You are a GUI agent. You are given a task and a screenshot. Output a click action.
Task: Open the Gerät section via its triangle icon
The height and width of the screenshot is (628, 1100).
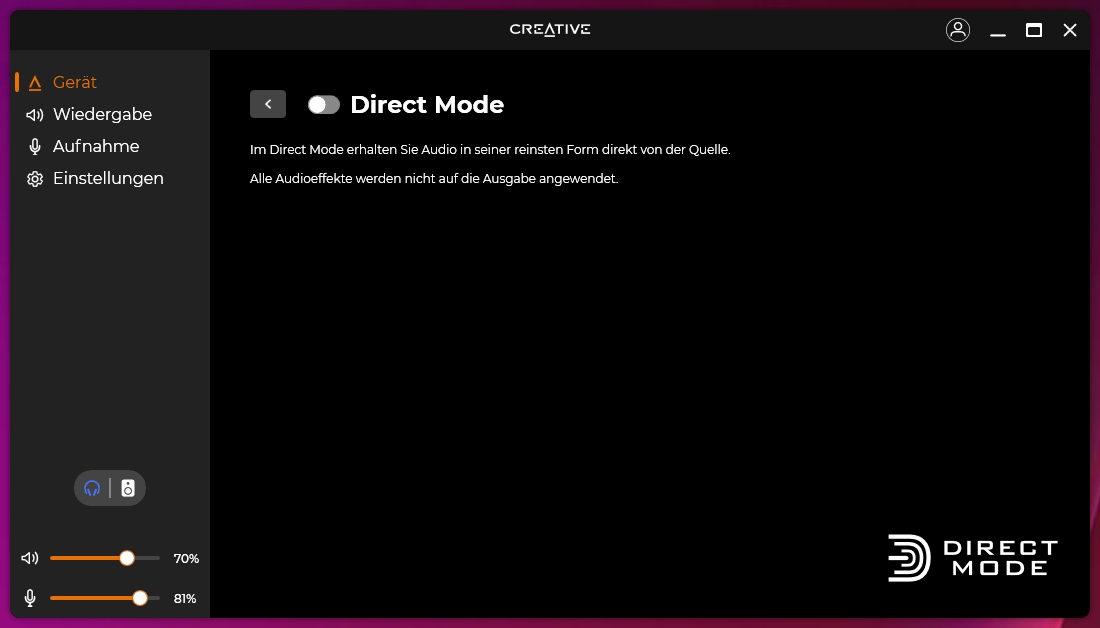[x=35, y=82]
